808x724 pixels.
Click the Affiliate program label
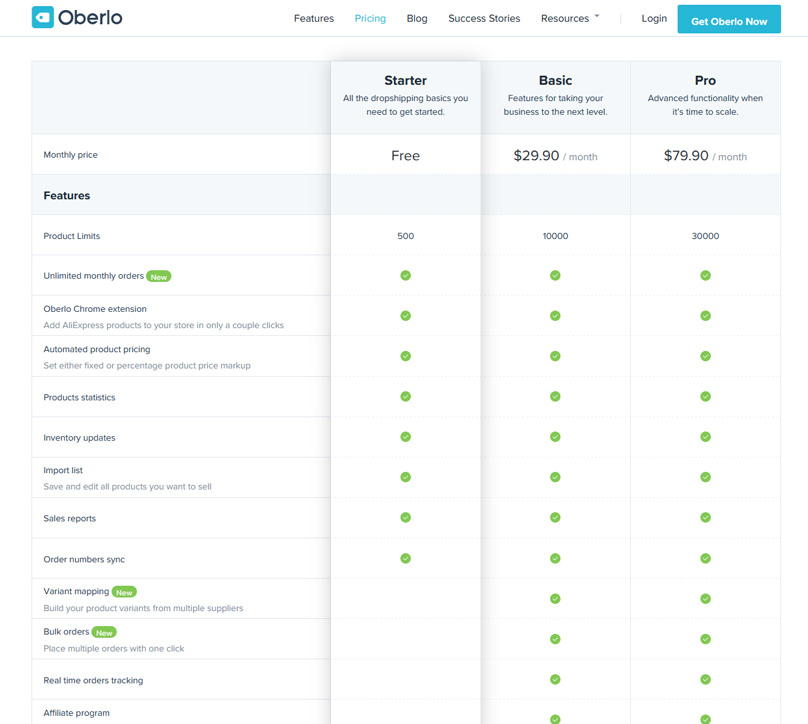click(76, 713)
